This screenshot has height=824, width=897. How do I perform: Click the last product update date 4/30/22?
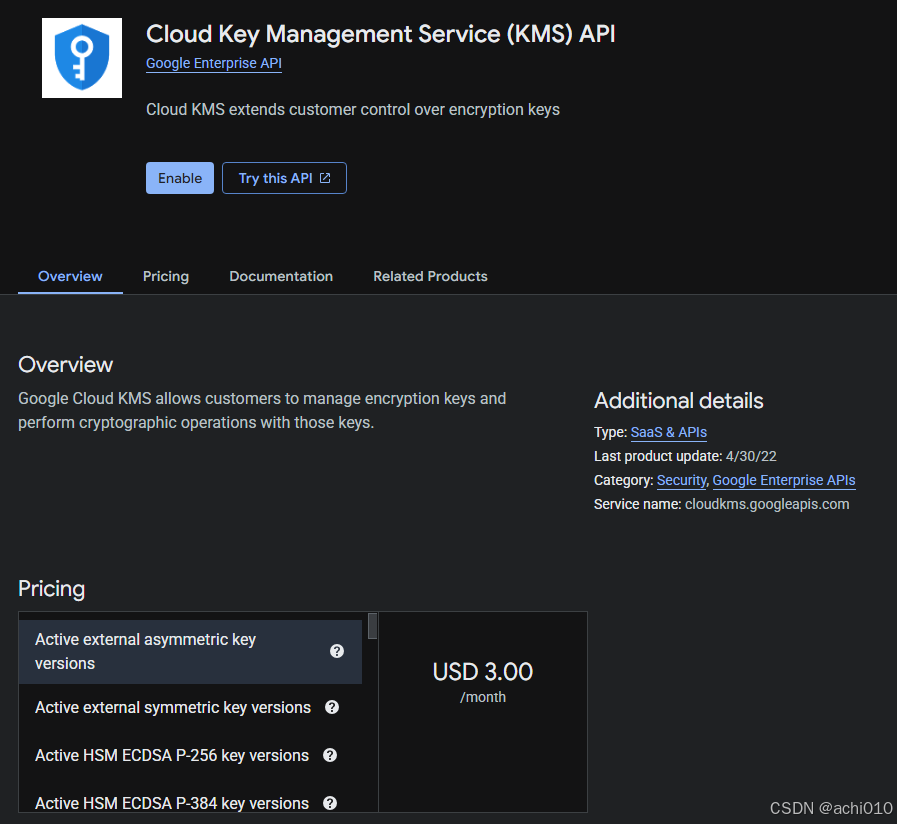[751, 456]
